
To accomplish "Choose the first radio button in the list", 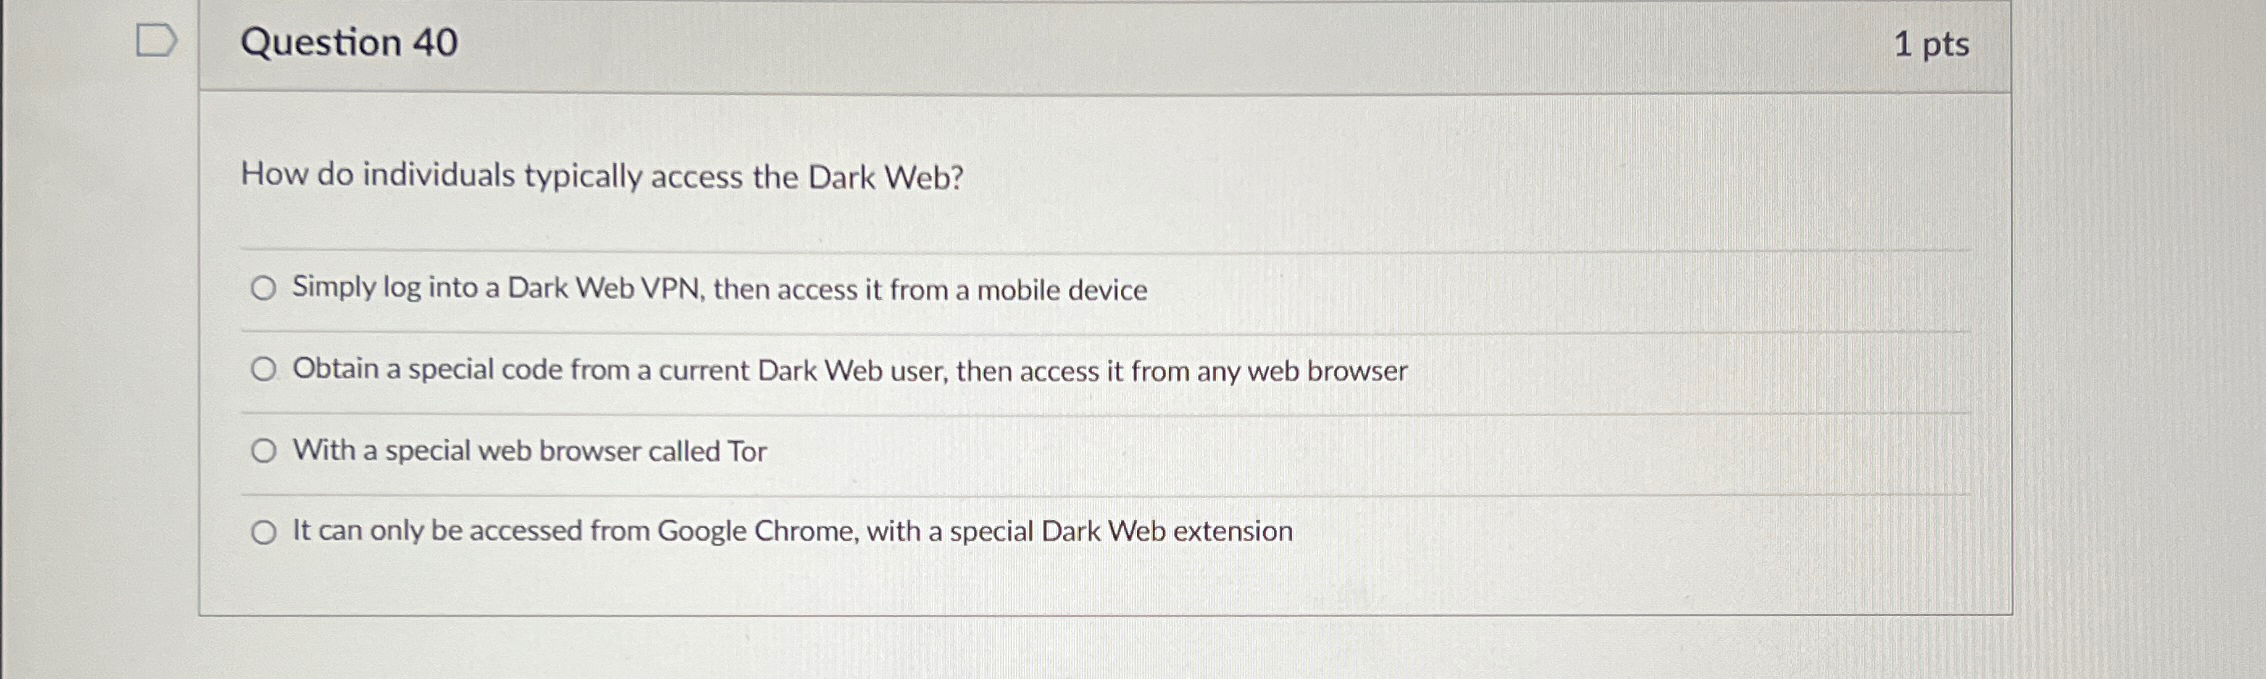I will pyautogui.click(x=264, y=288).
